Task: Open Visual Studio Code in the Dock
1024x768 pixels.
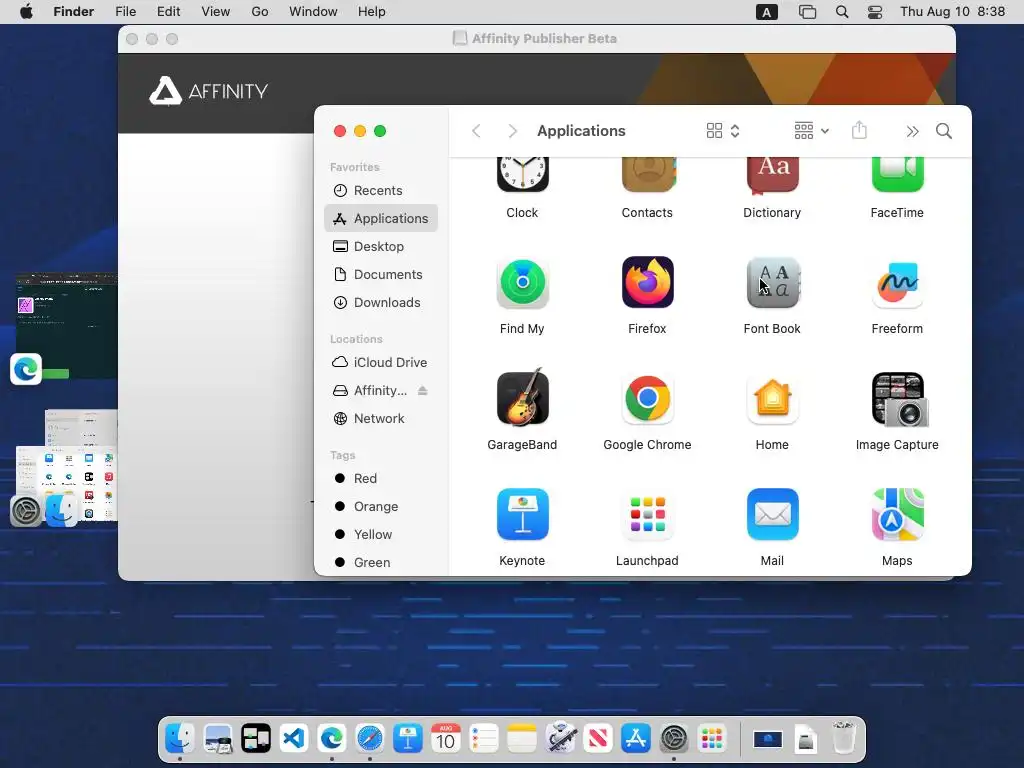Action: pyautogui.click(x=294, y=739)
